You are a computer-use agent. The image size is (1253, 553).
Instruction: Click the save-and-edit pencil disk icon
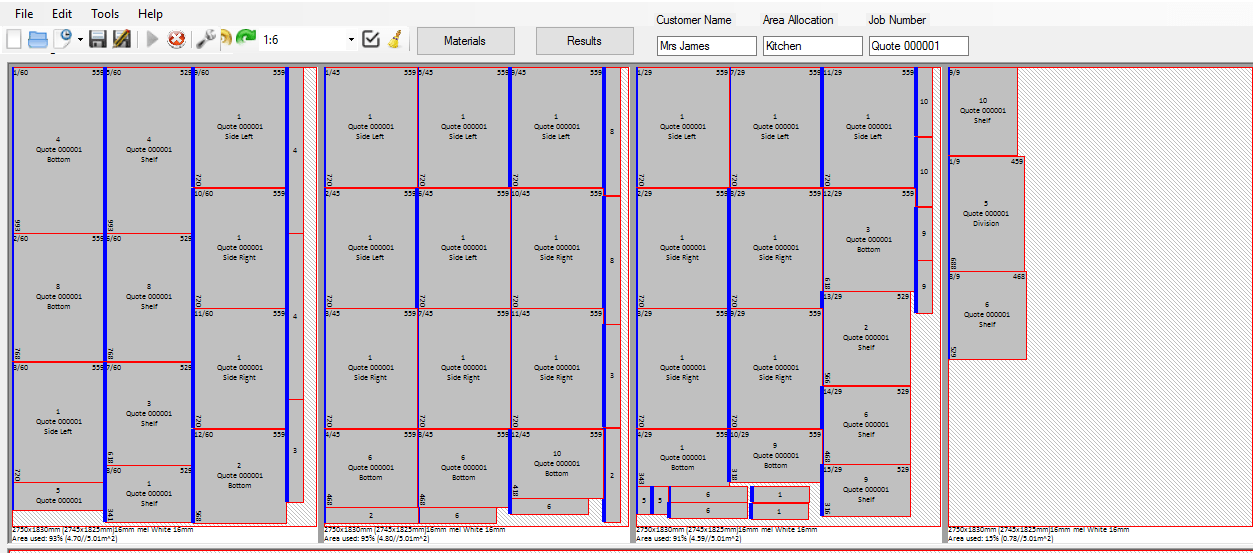[122, 39]
